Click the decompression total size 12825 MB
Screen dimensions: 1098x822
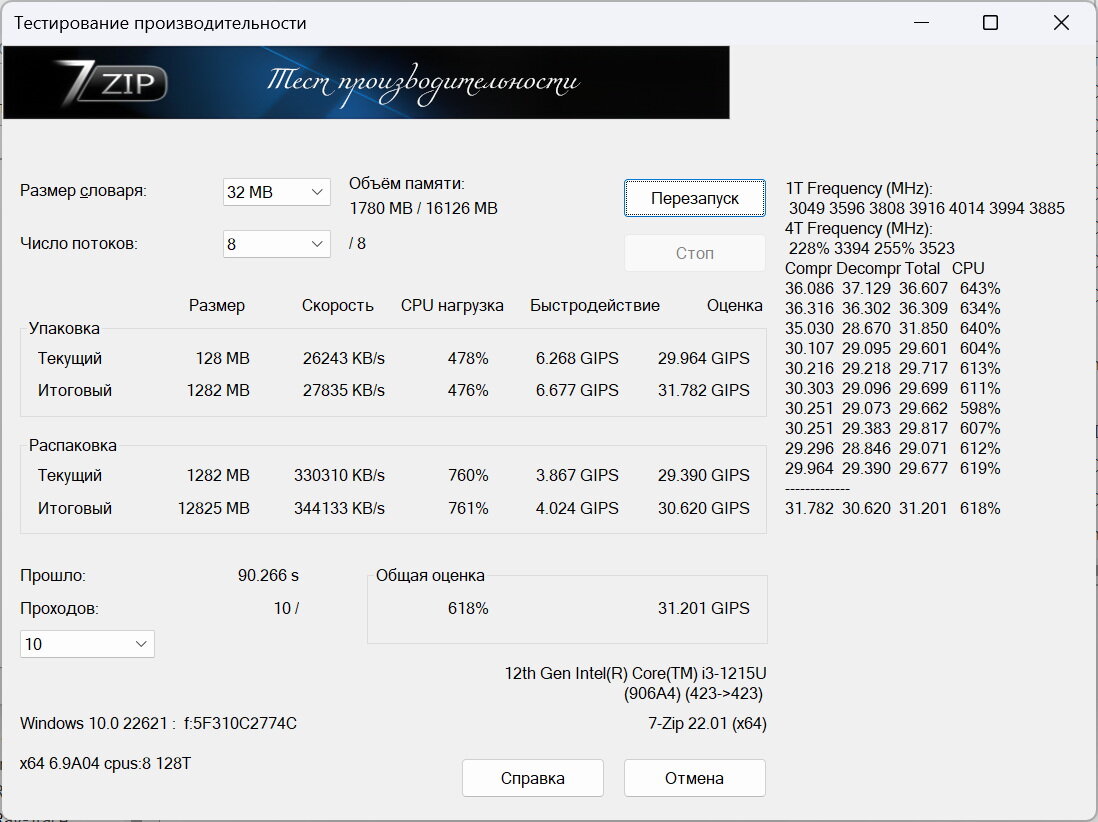click(214, 508)
